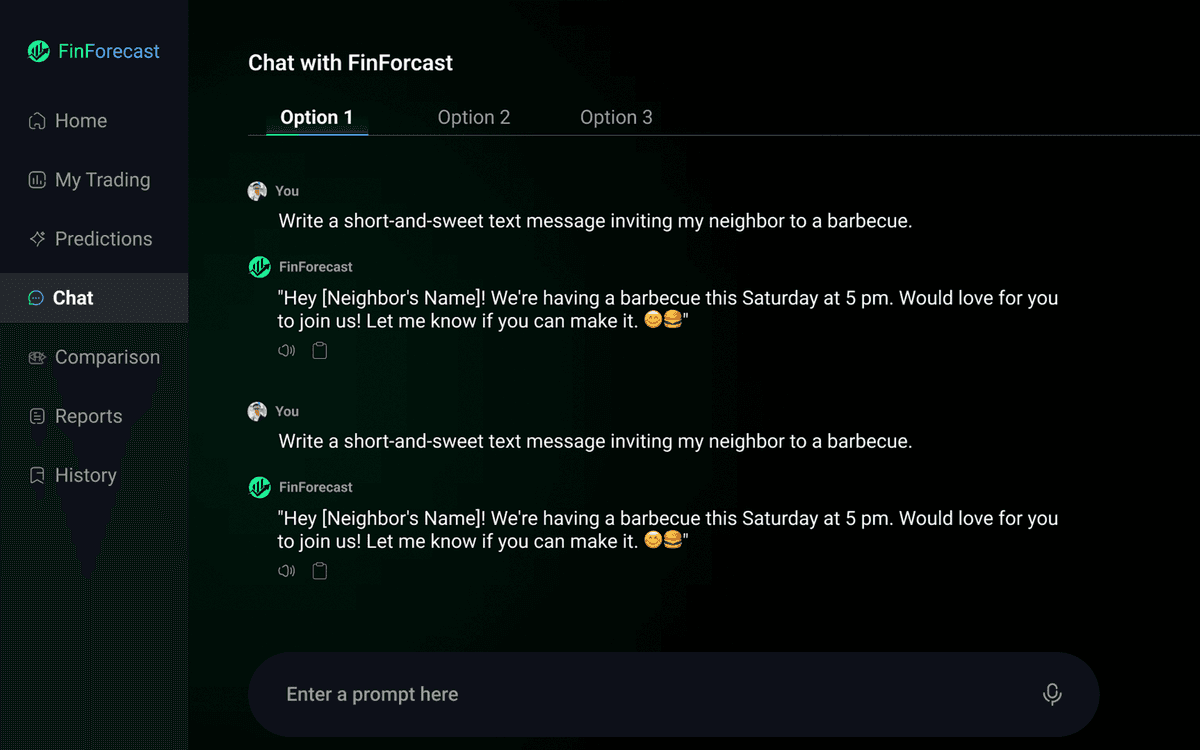
Task: Click the first 'You' user avatar
Action: pyautogui.click(x=258, y=191)
